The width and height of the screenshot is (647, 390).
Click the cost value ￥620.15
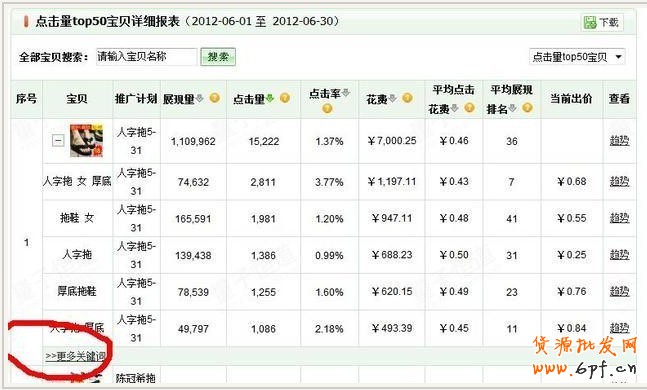coord(392,291)
